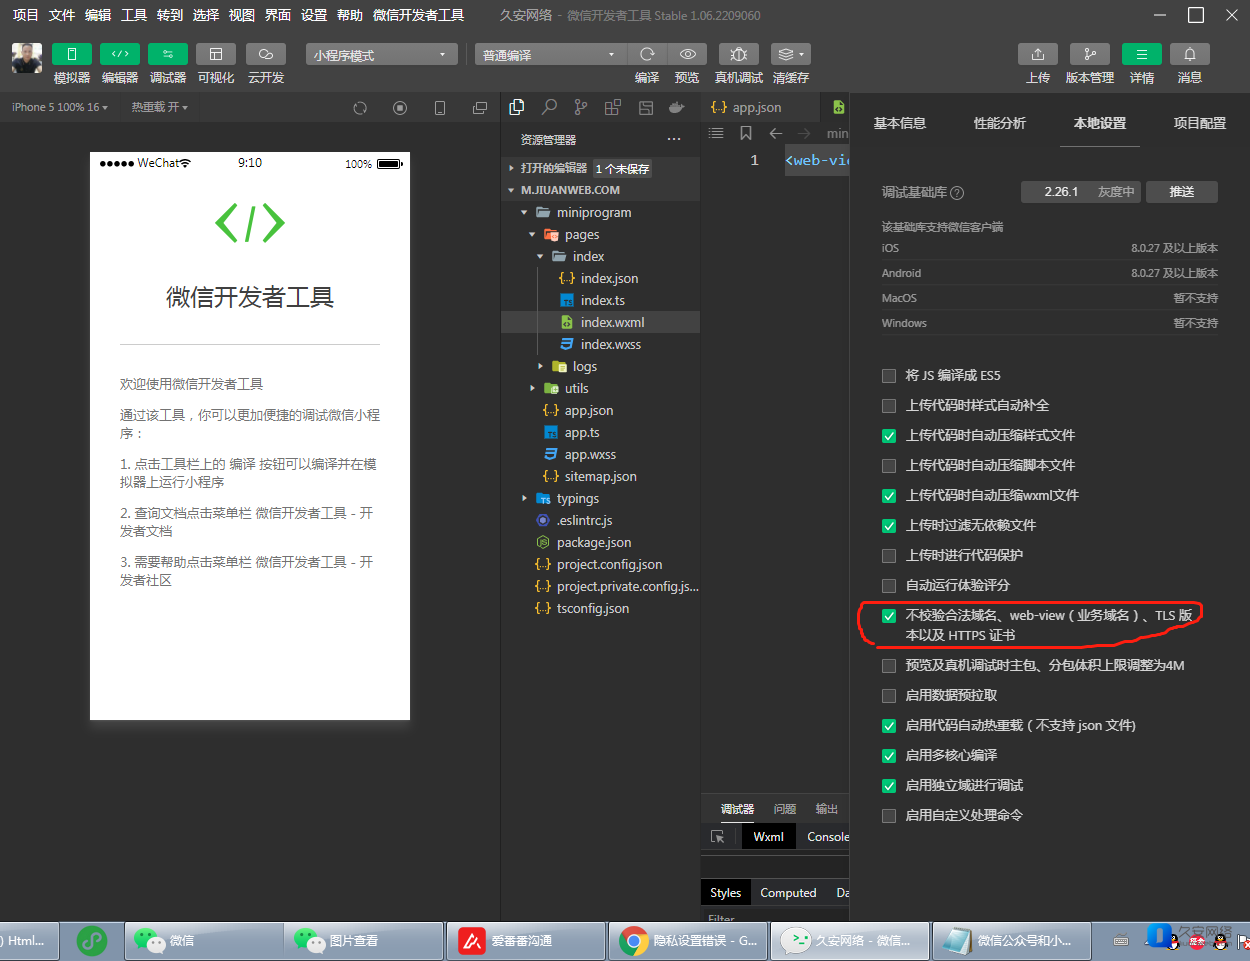Uncheck 启用多核心编译 checkbox

click(889, 756)
